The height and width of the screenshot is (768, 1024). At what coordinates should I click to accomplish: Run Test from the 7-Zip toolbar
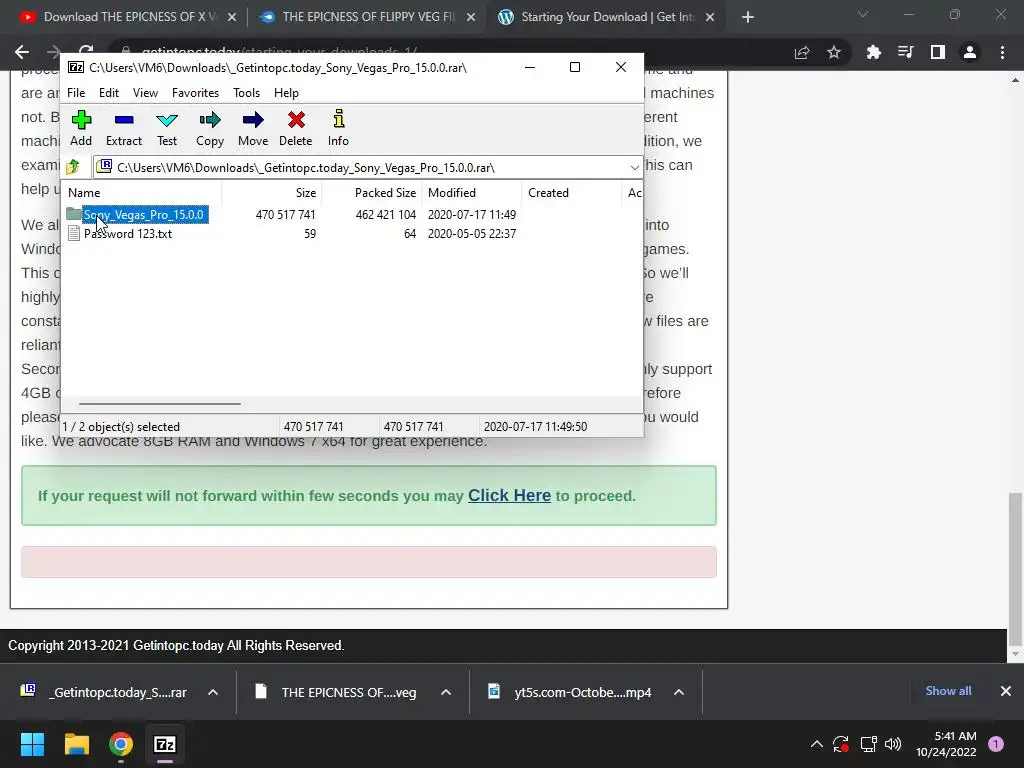pyautogui.click(x=167, y=128)
